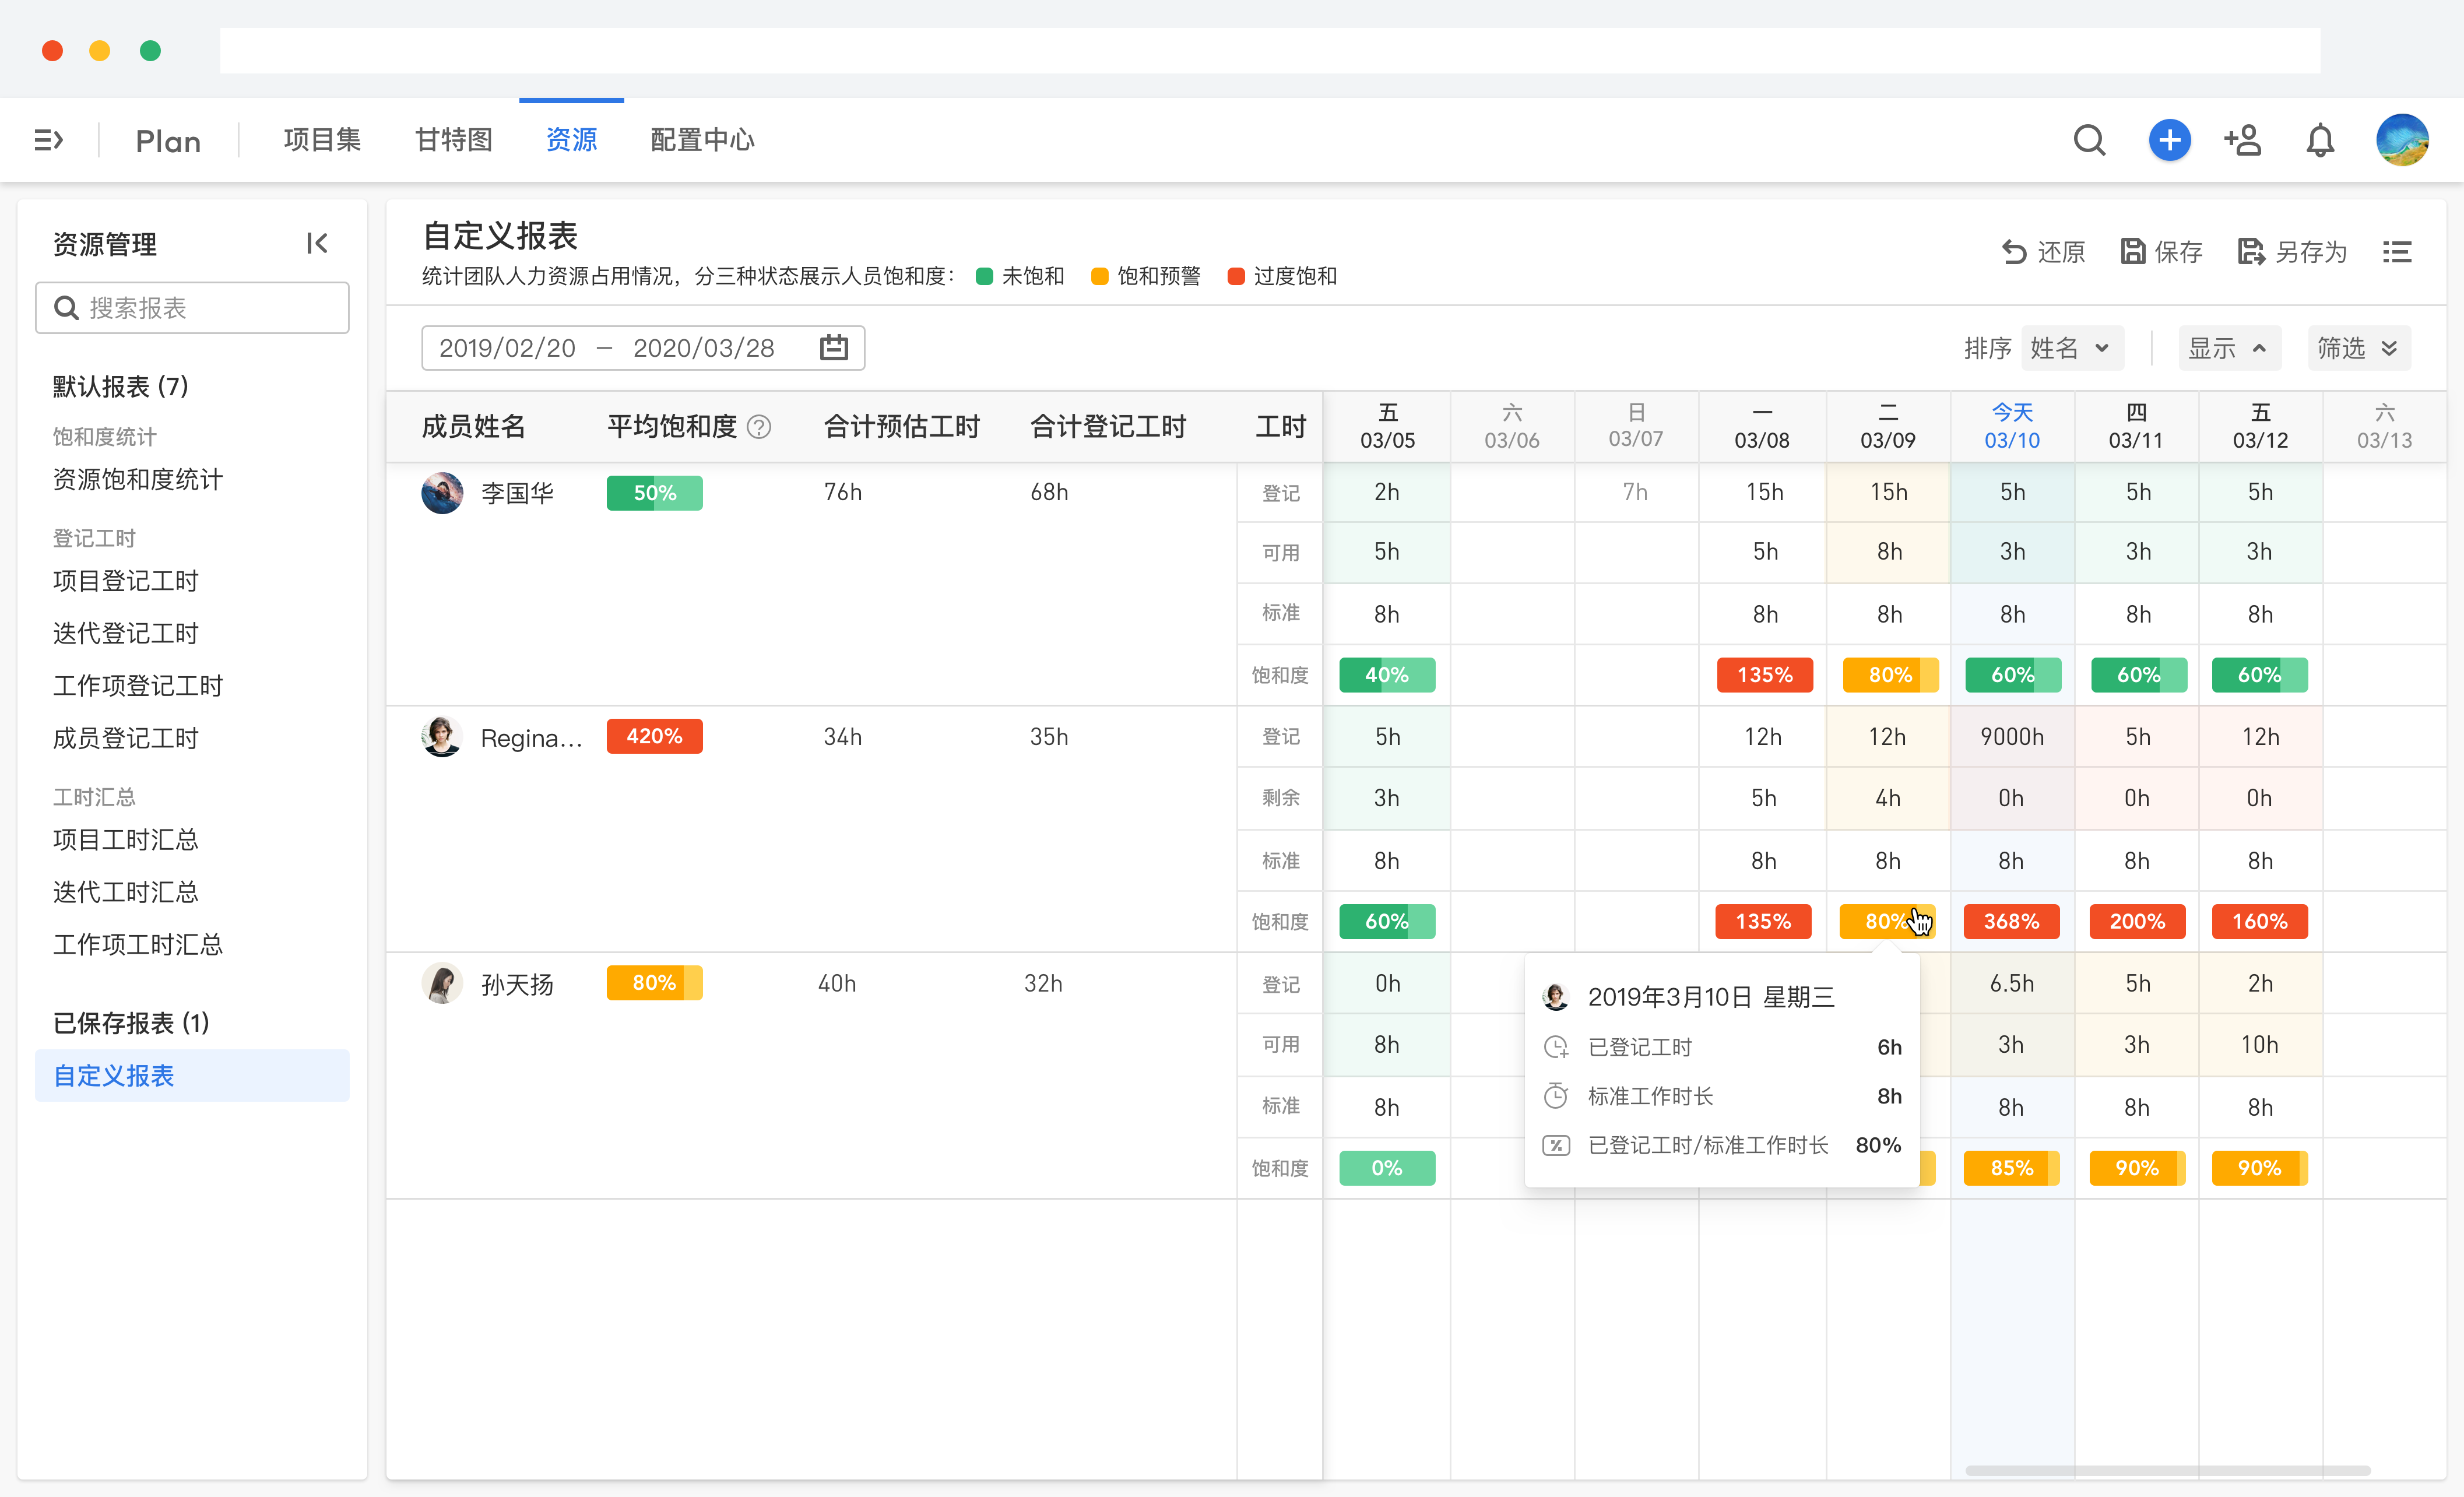
Task: Collapse the 资源管理 sidebar panel
Action: 317,243
